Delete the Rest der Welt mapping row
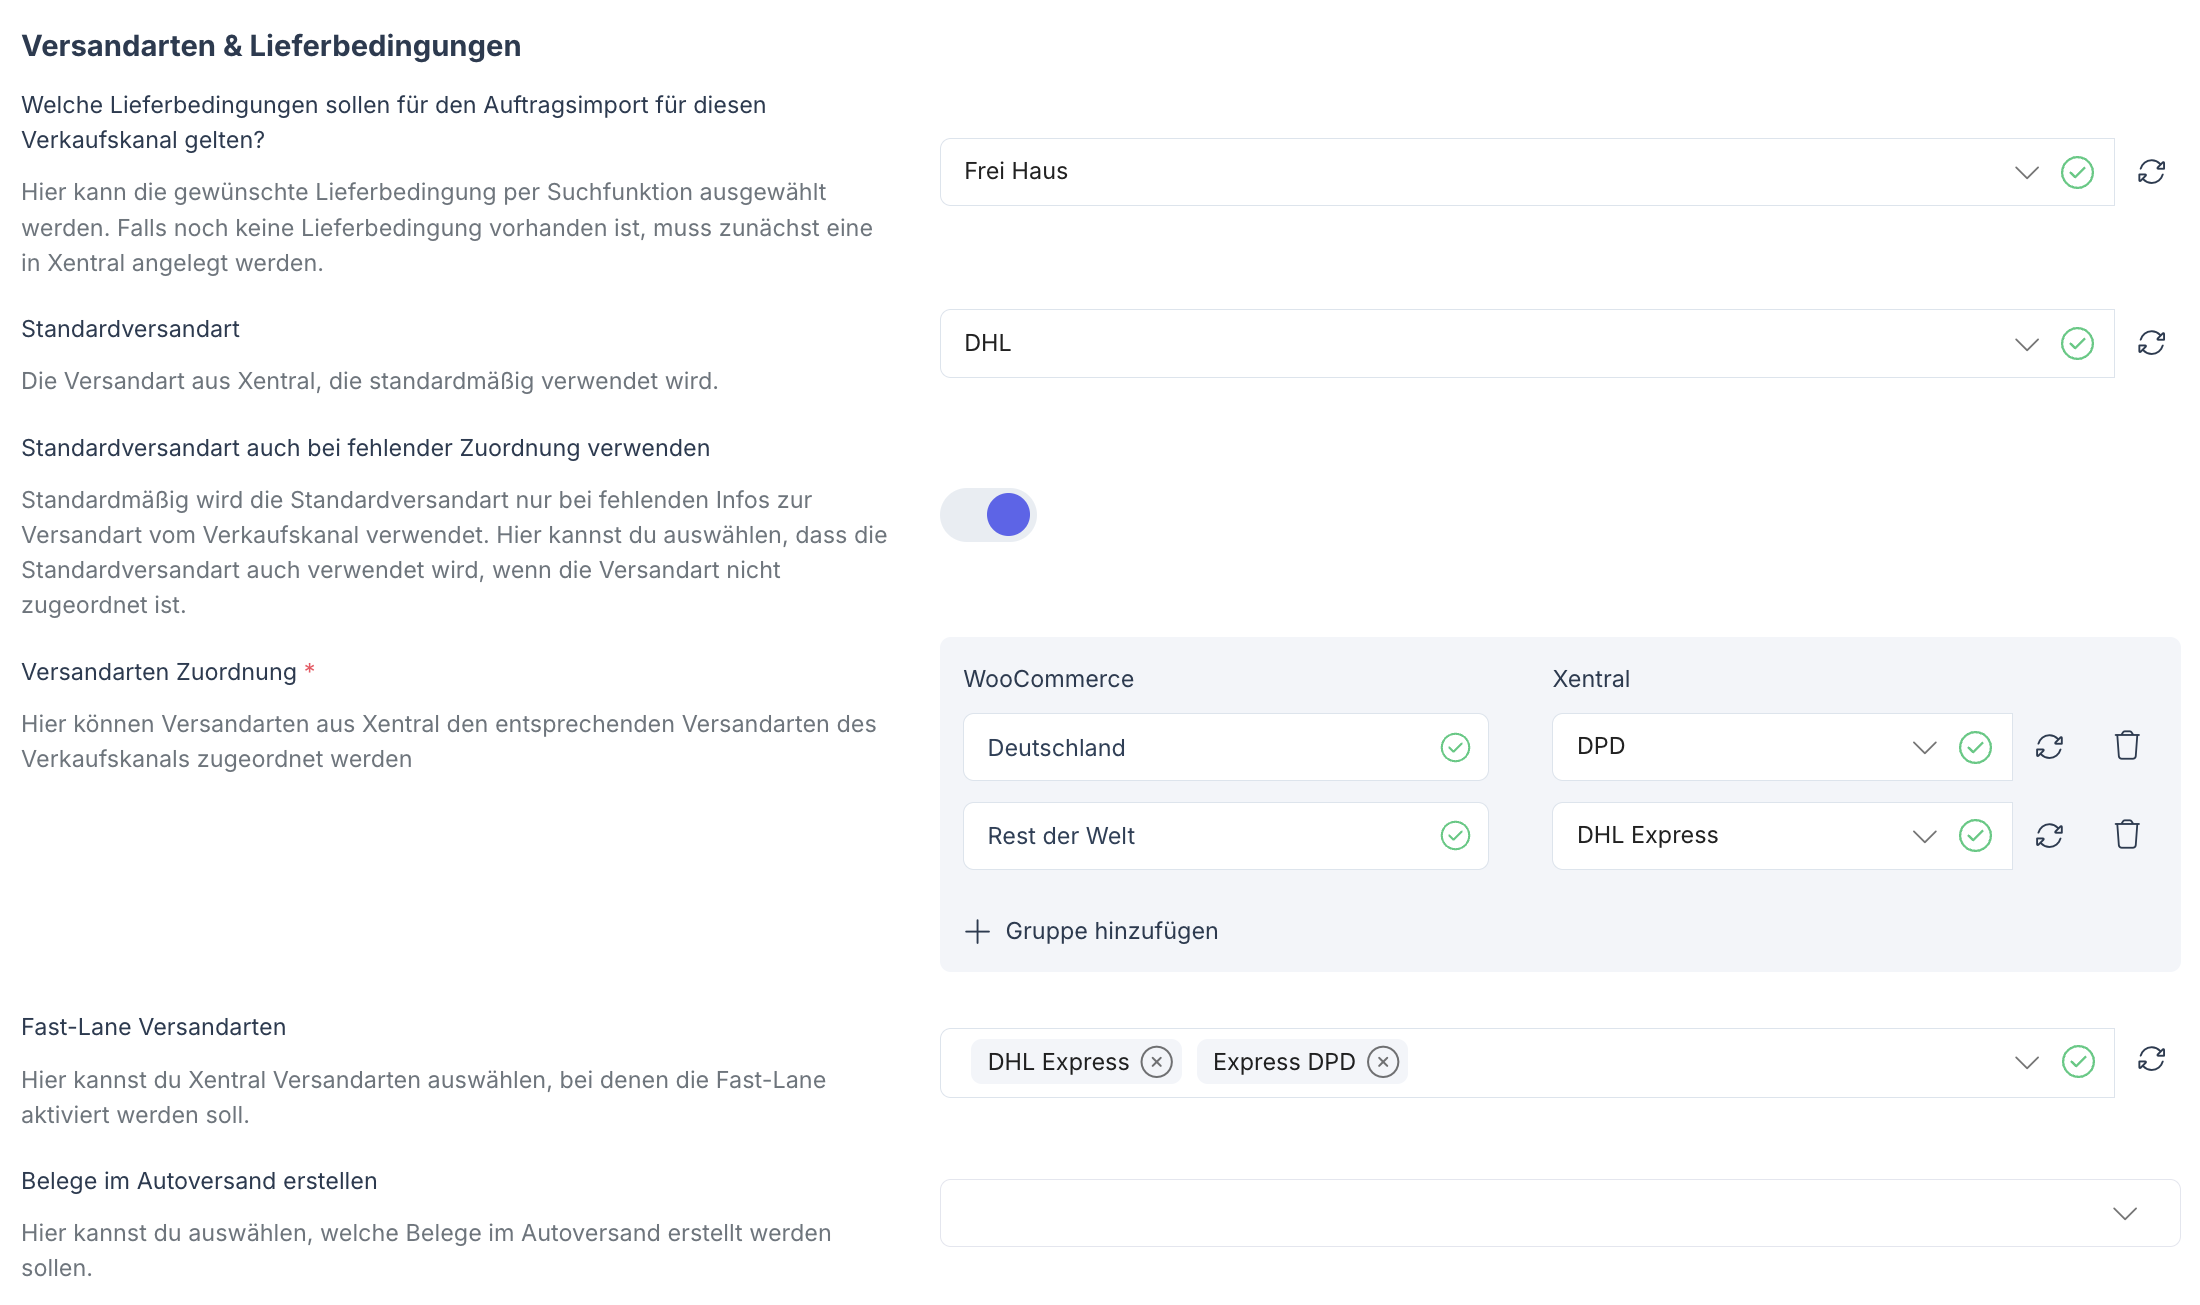2200x1305 pixels. tap(2127, 834)
